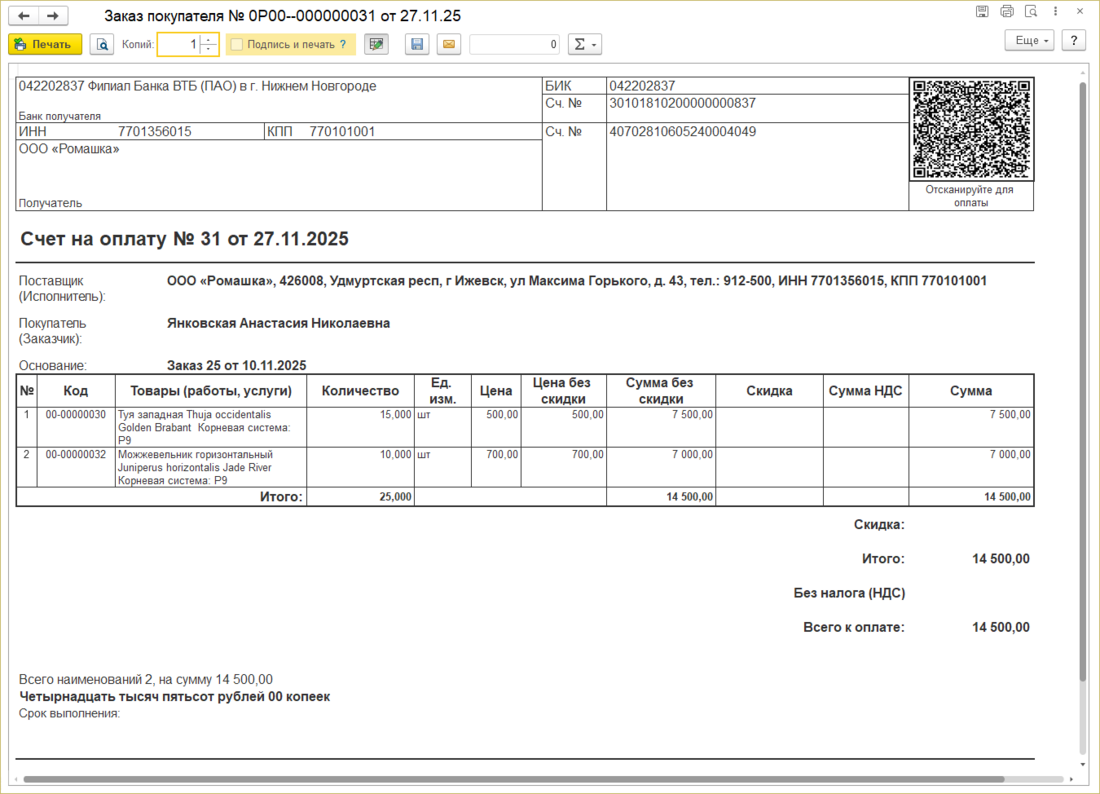Click the Копий input field
The width and height of the screenshot is (1100, 794).
pos(178,44)
